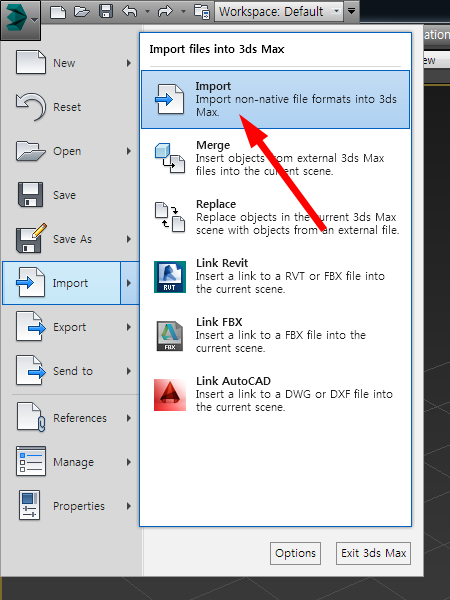Click the Send to page-arrow icon
Image resolution: width=450 pixels, height=600 pixels.
pyautogui.click(x=31, y=370)
